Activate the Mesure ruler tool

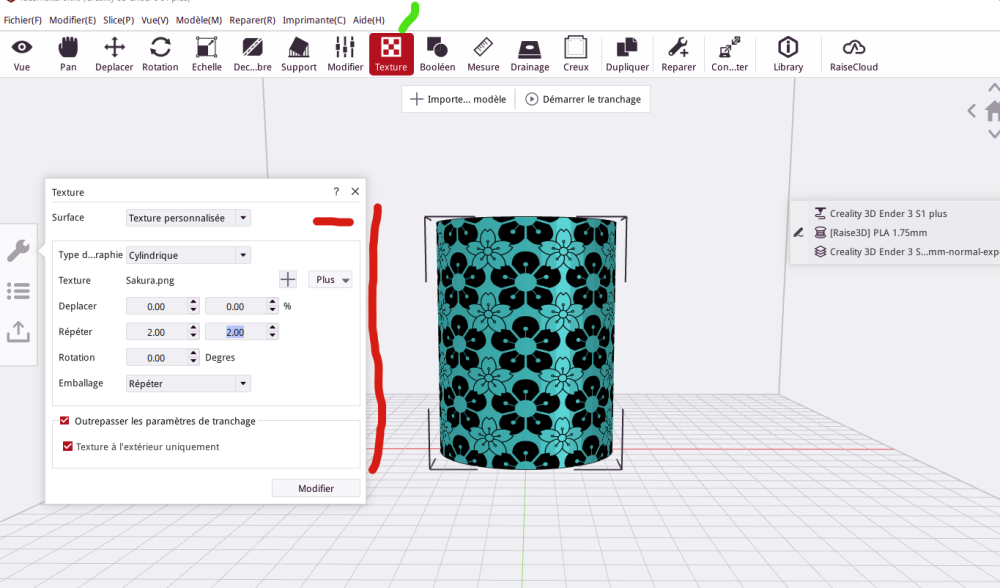pyautogui.click(x=483, y=54)
